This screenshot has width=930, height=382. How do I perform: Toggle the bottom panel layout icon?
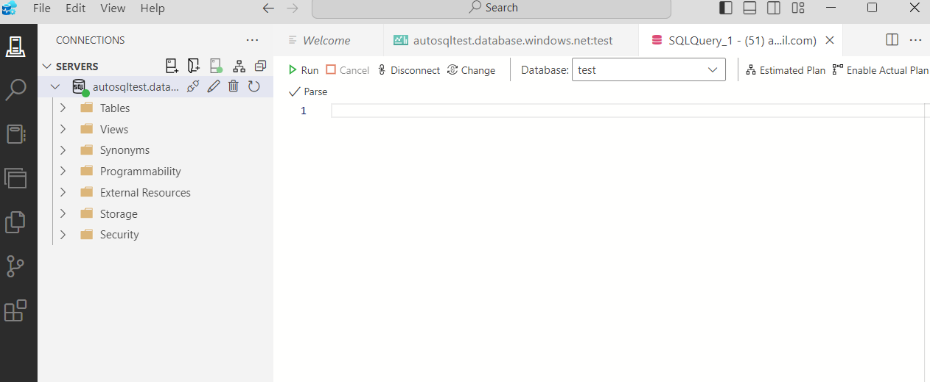pyautogui.click(x=750, y=8)
